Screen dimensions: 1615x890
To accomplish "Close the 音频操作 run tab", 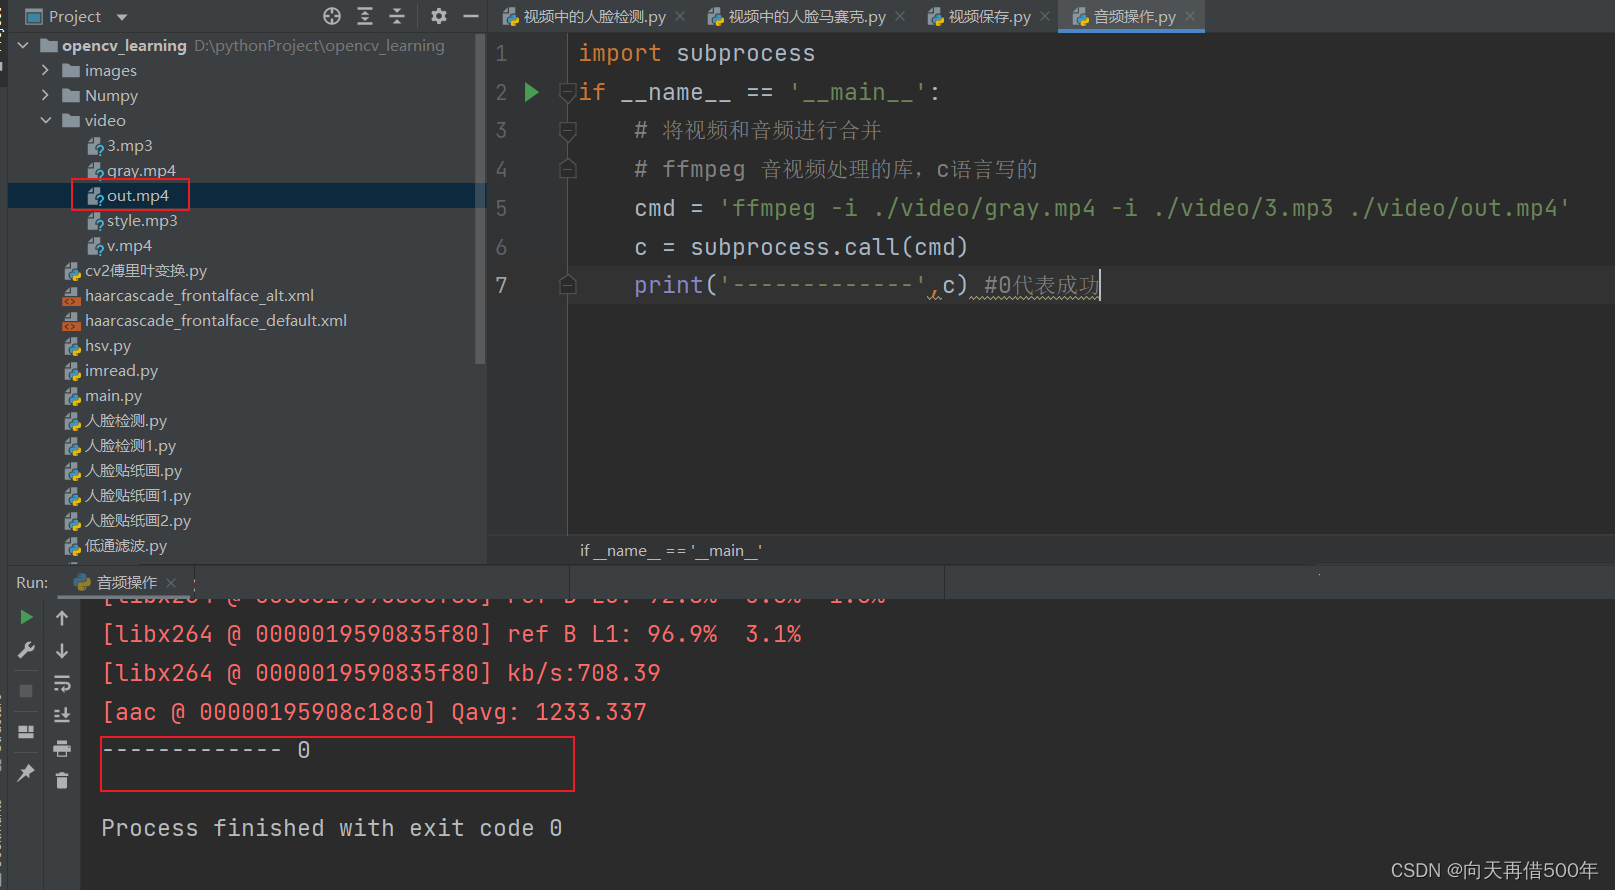I will (172, 583).
